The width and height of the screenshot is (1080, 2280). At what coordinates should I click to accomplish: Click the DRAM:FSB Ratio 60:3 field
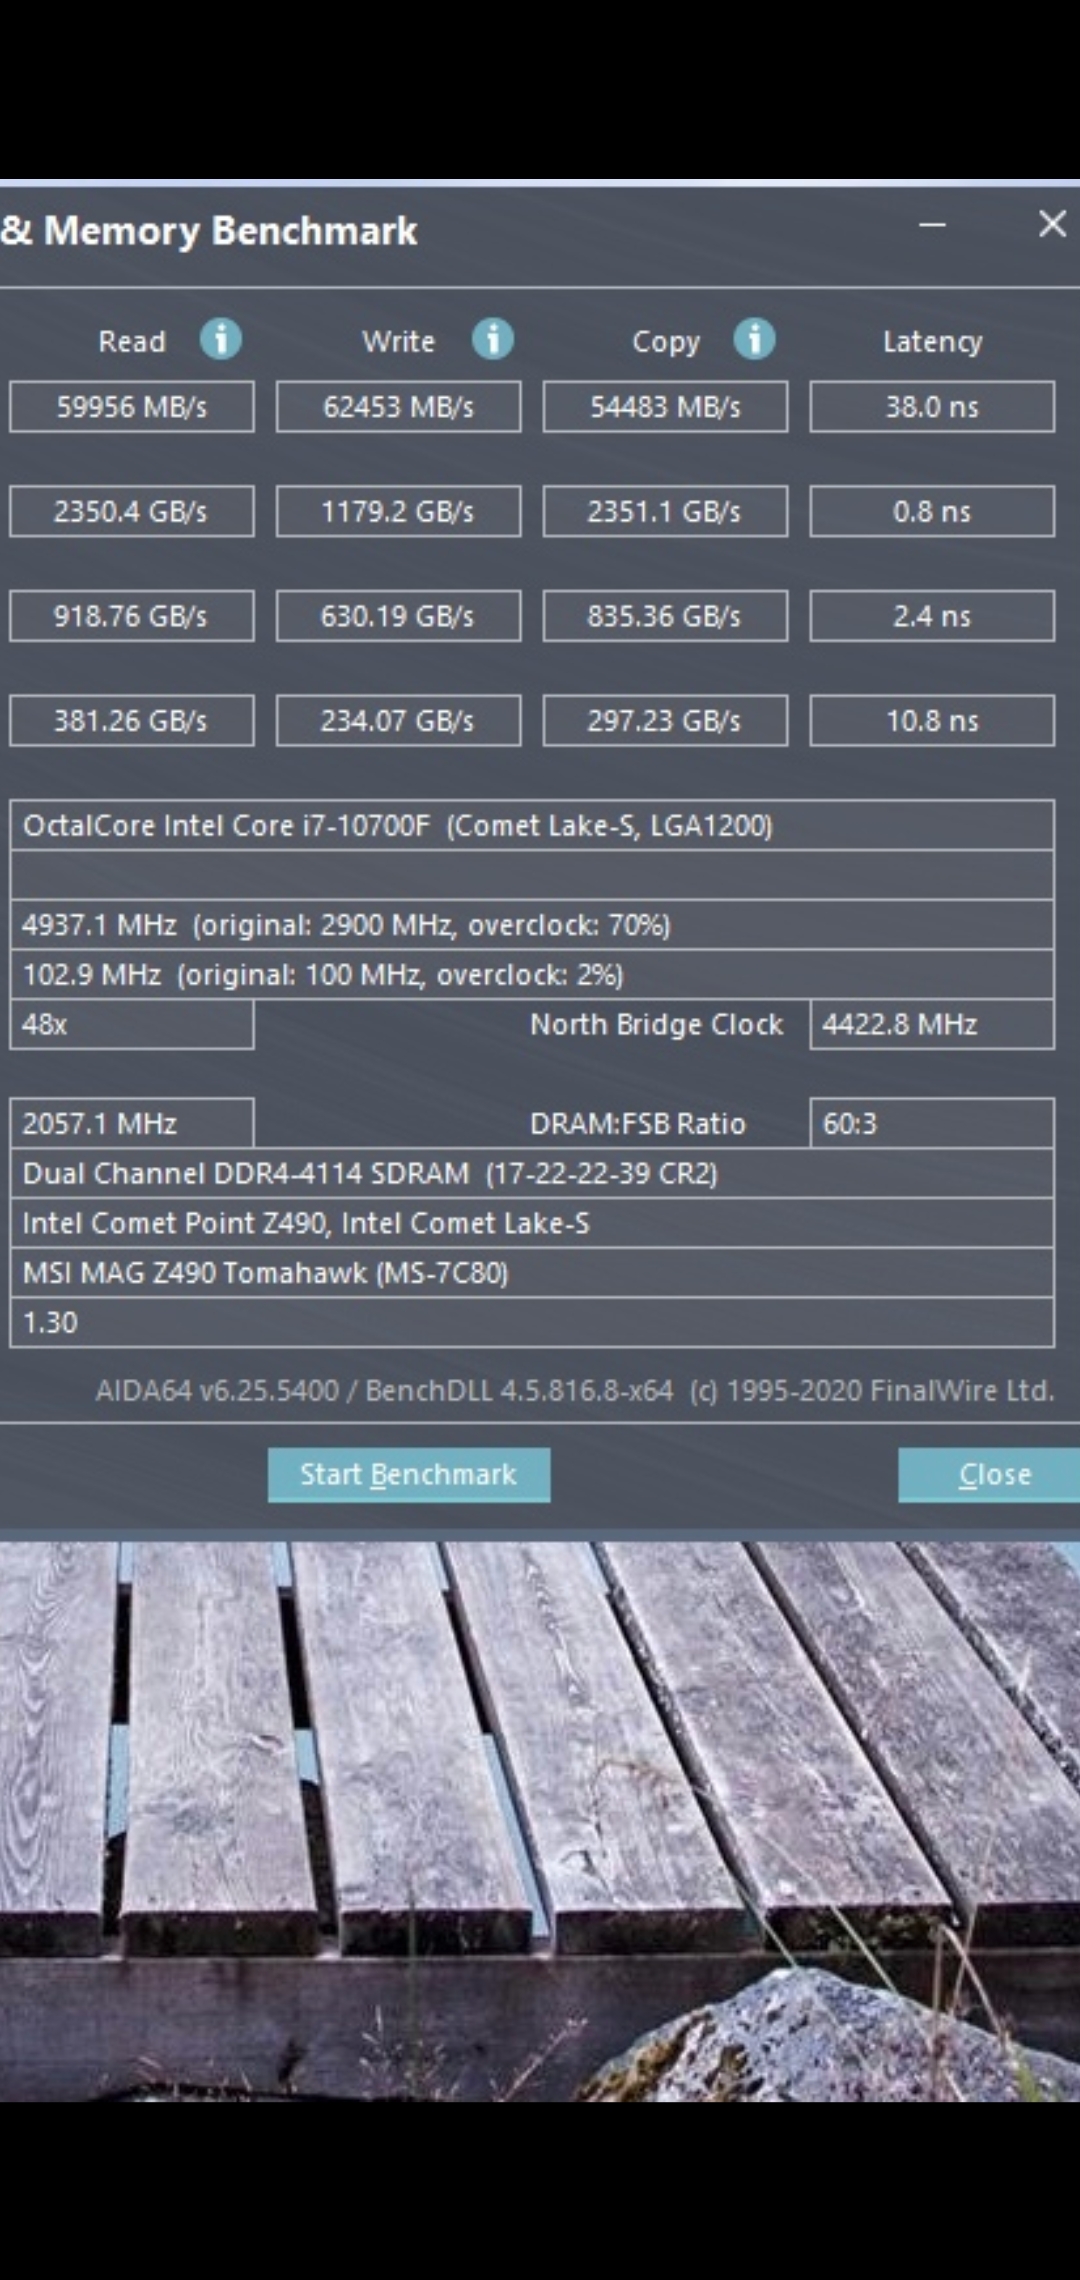(932, 1123)
